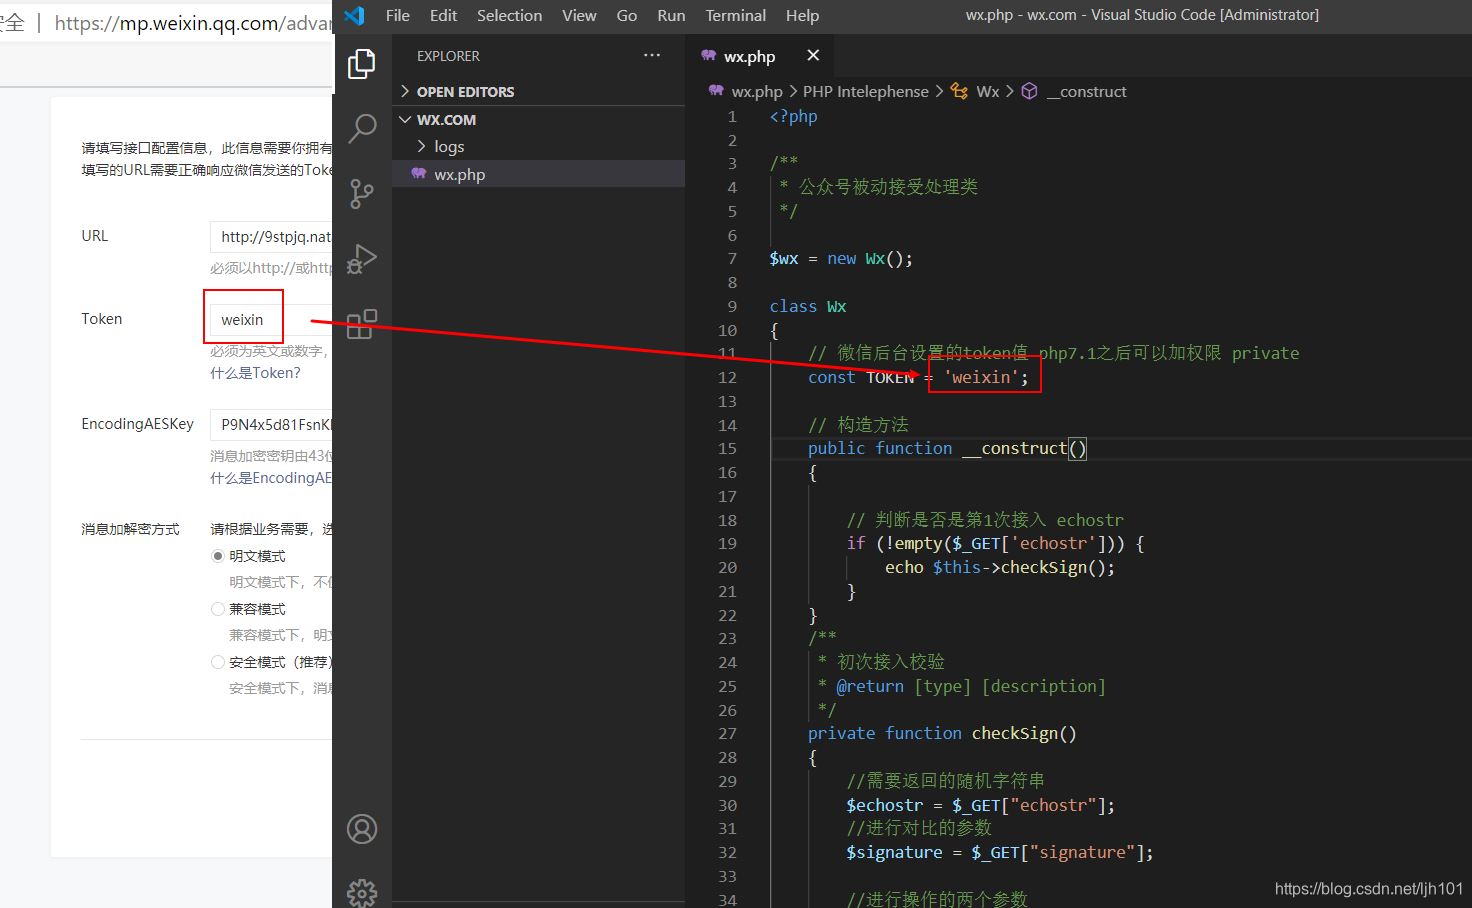Open the Accounts menu icon

pyautogui.click(x=362, y=829)
